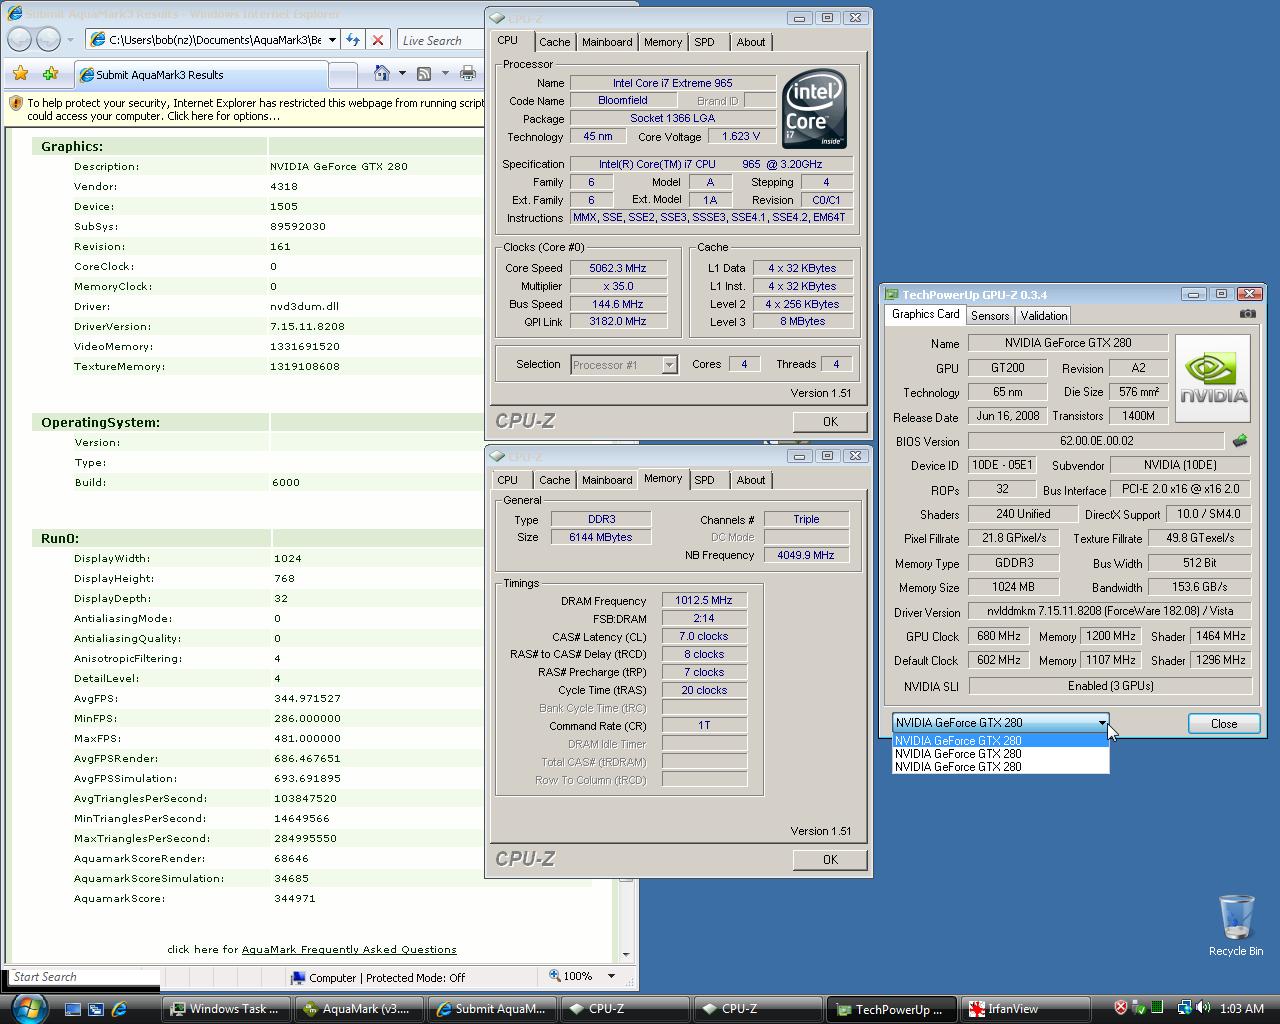Click the RSS feeds icon
The image size is (1280, 1024).
click(x=424, y=73)
